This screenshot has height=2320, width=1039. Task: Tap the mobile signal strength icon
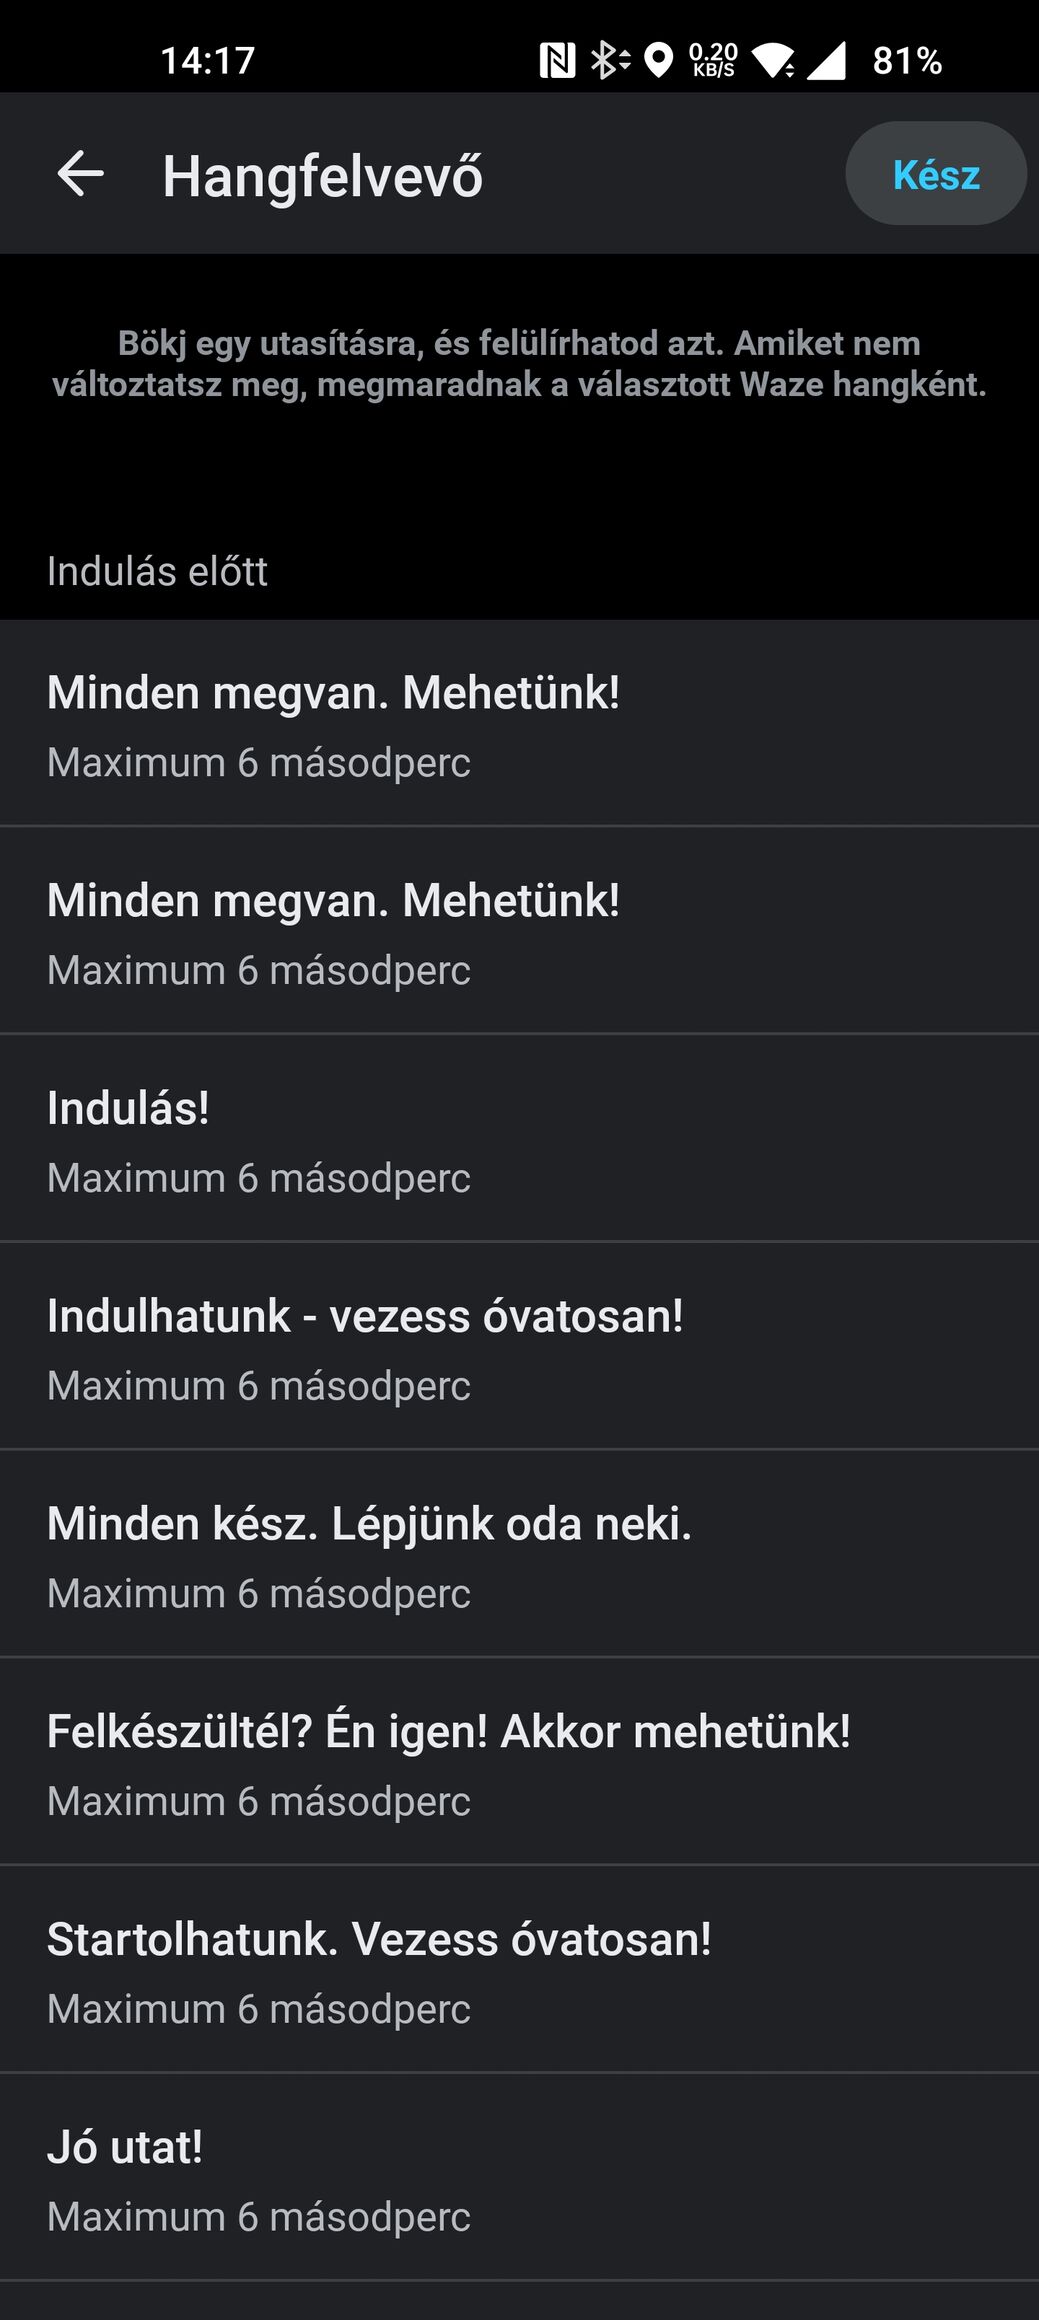(x=826, y=61)
